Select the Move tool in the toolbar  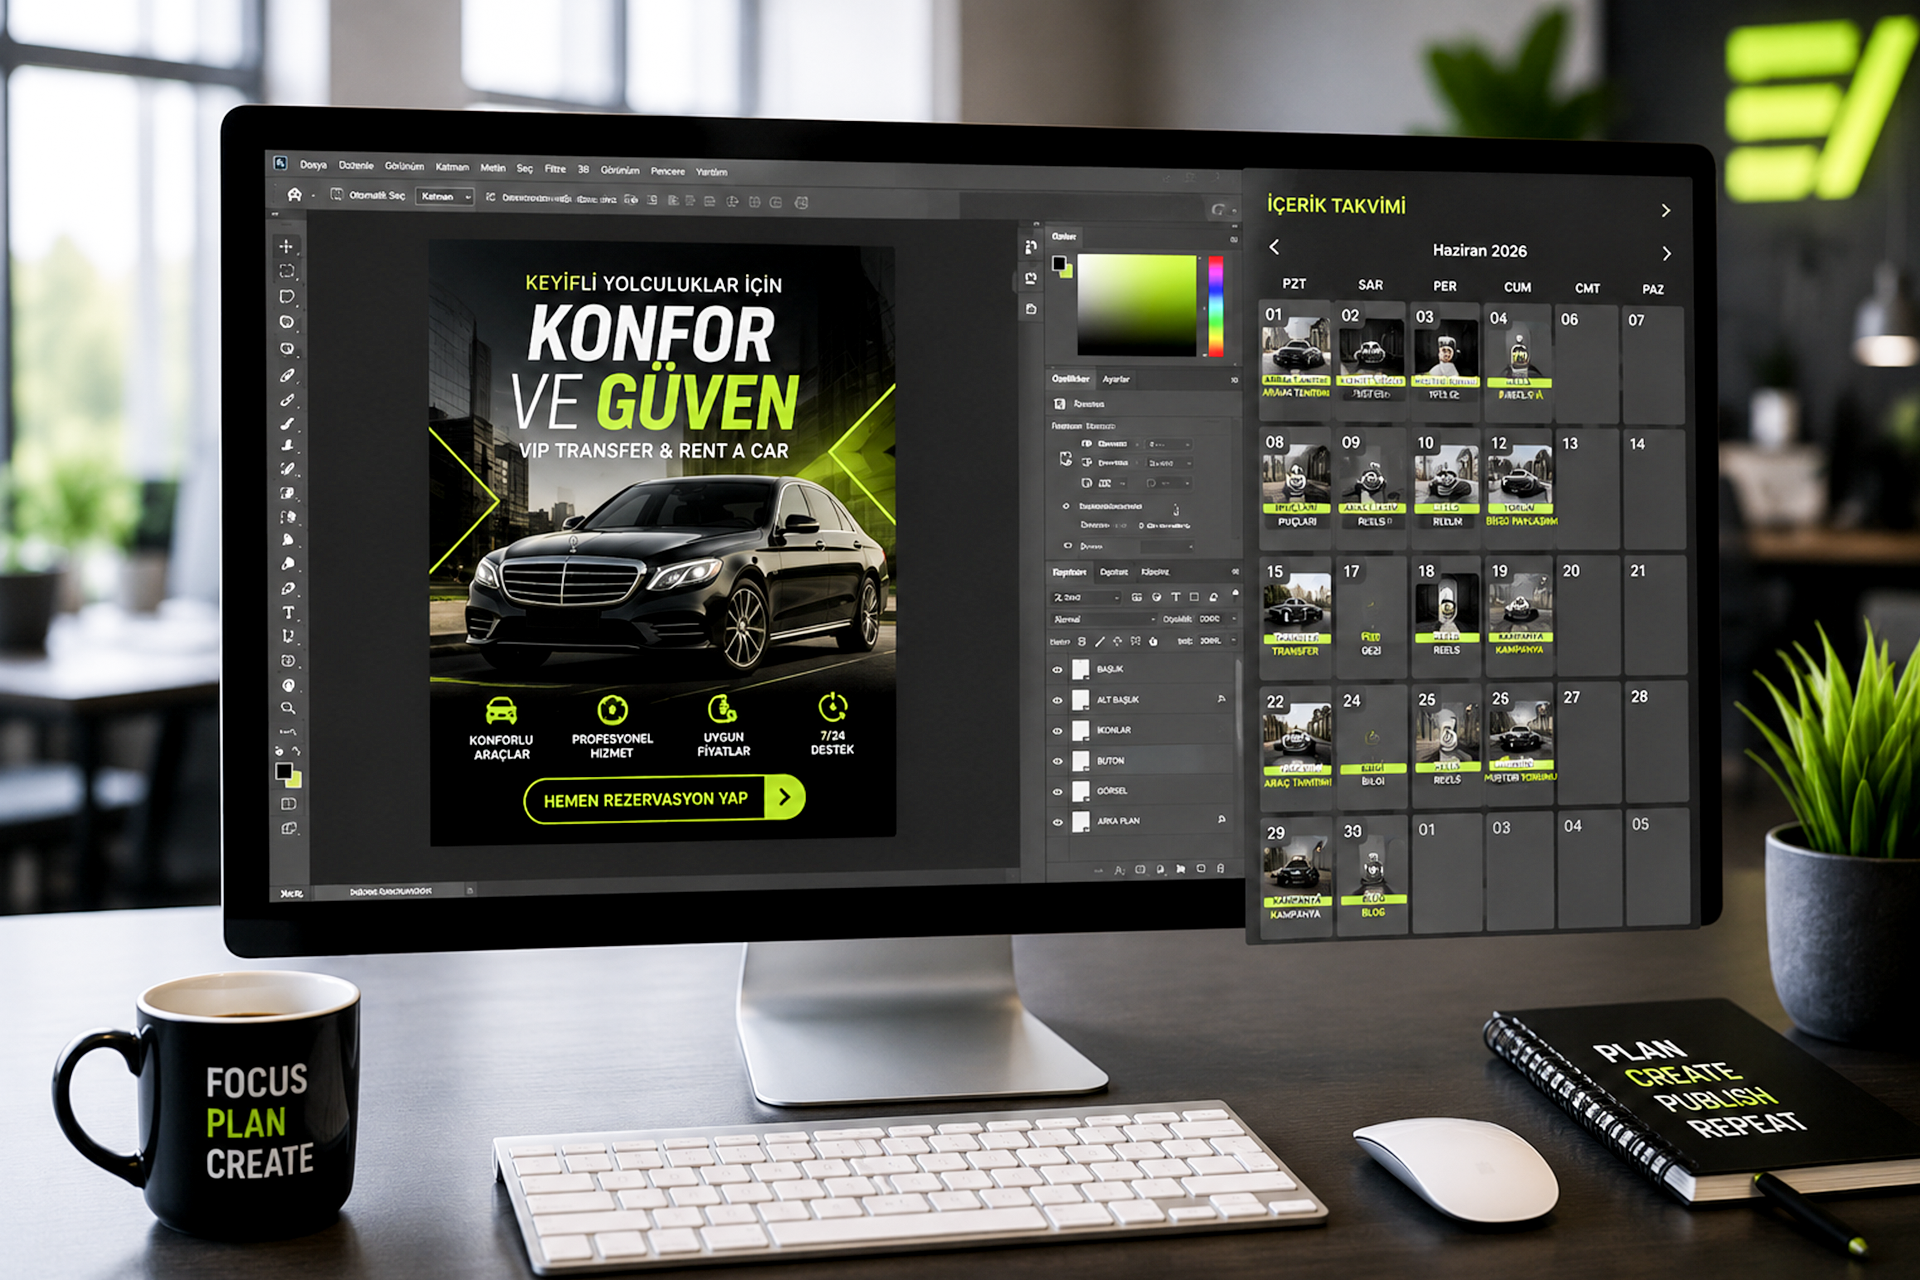pos(287,246)
